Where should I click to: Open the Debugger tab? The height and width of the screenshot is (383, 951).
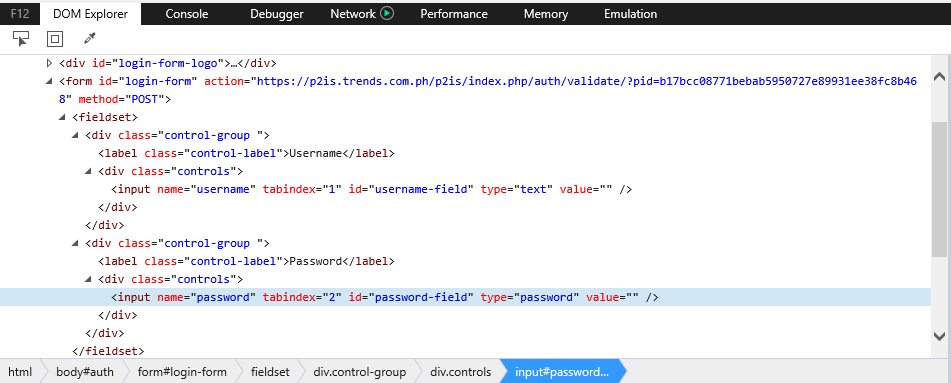(277, 13)
